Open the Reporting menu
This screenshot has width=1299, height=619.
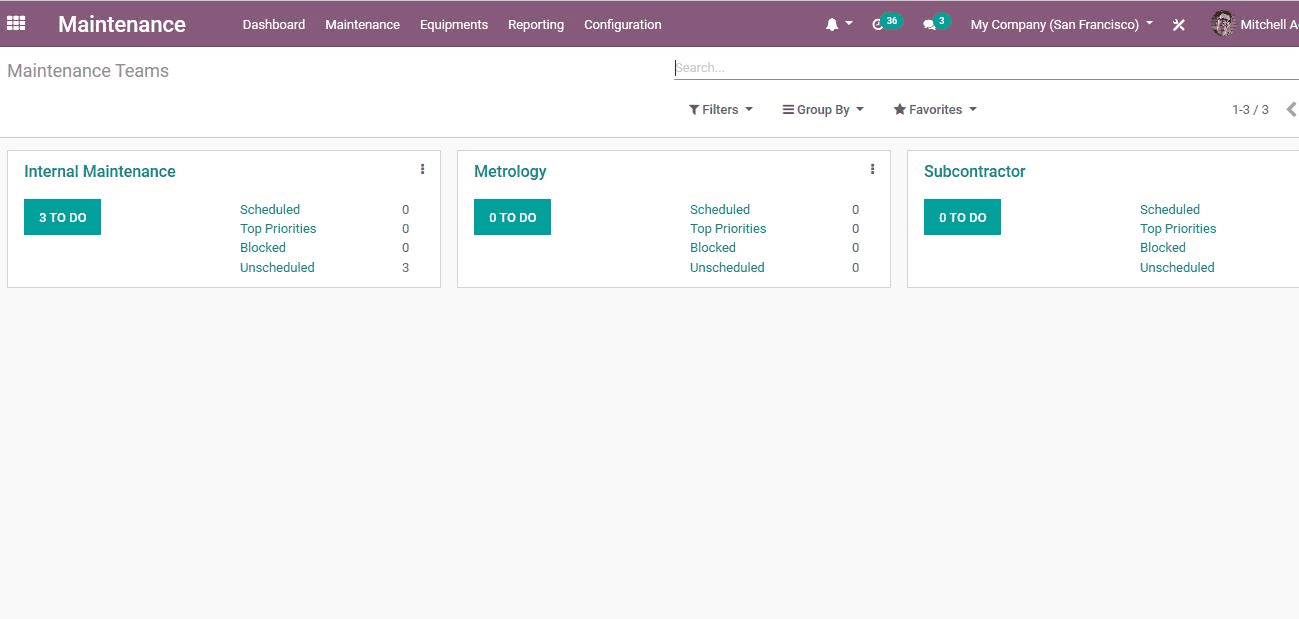click(x=536, y=24)
